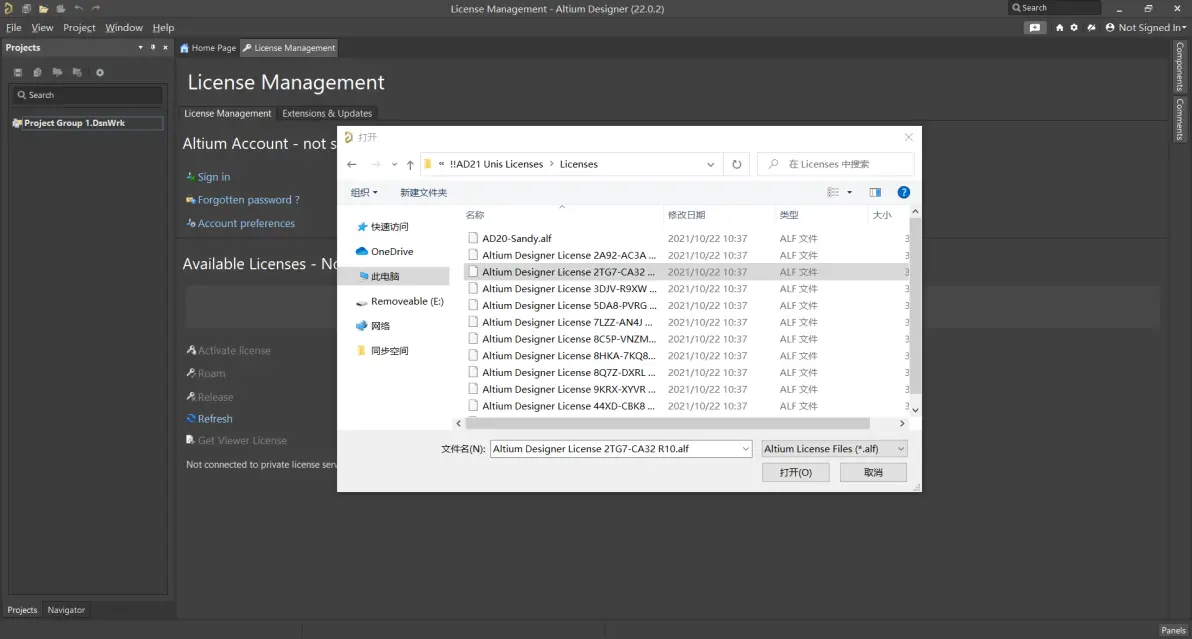1192x639 pixels.
Task: Select 此电脑 in the navigation pane
Action: point(385,277)
